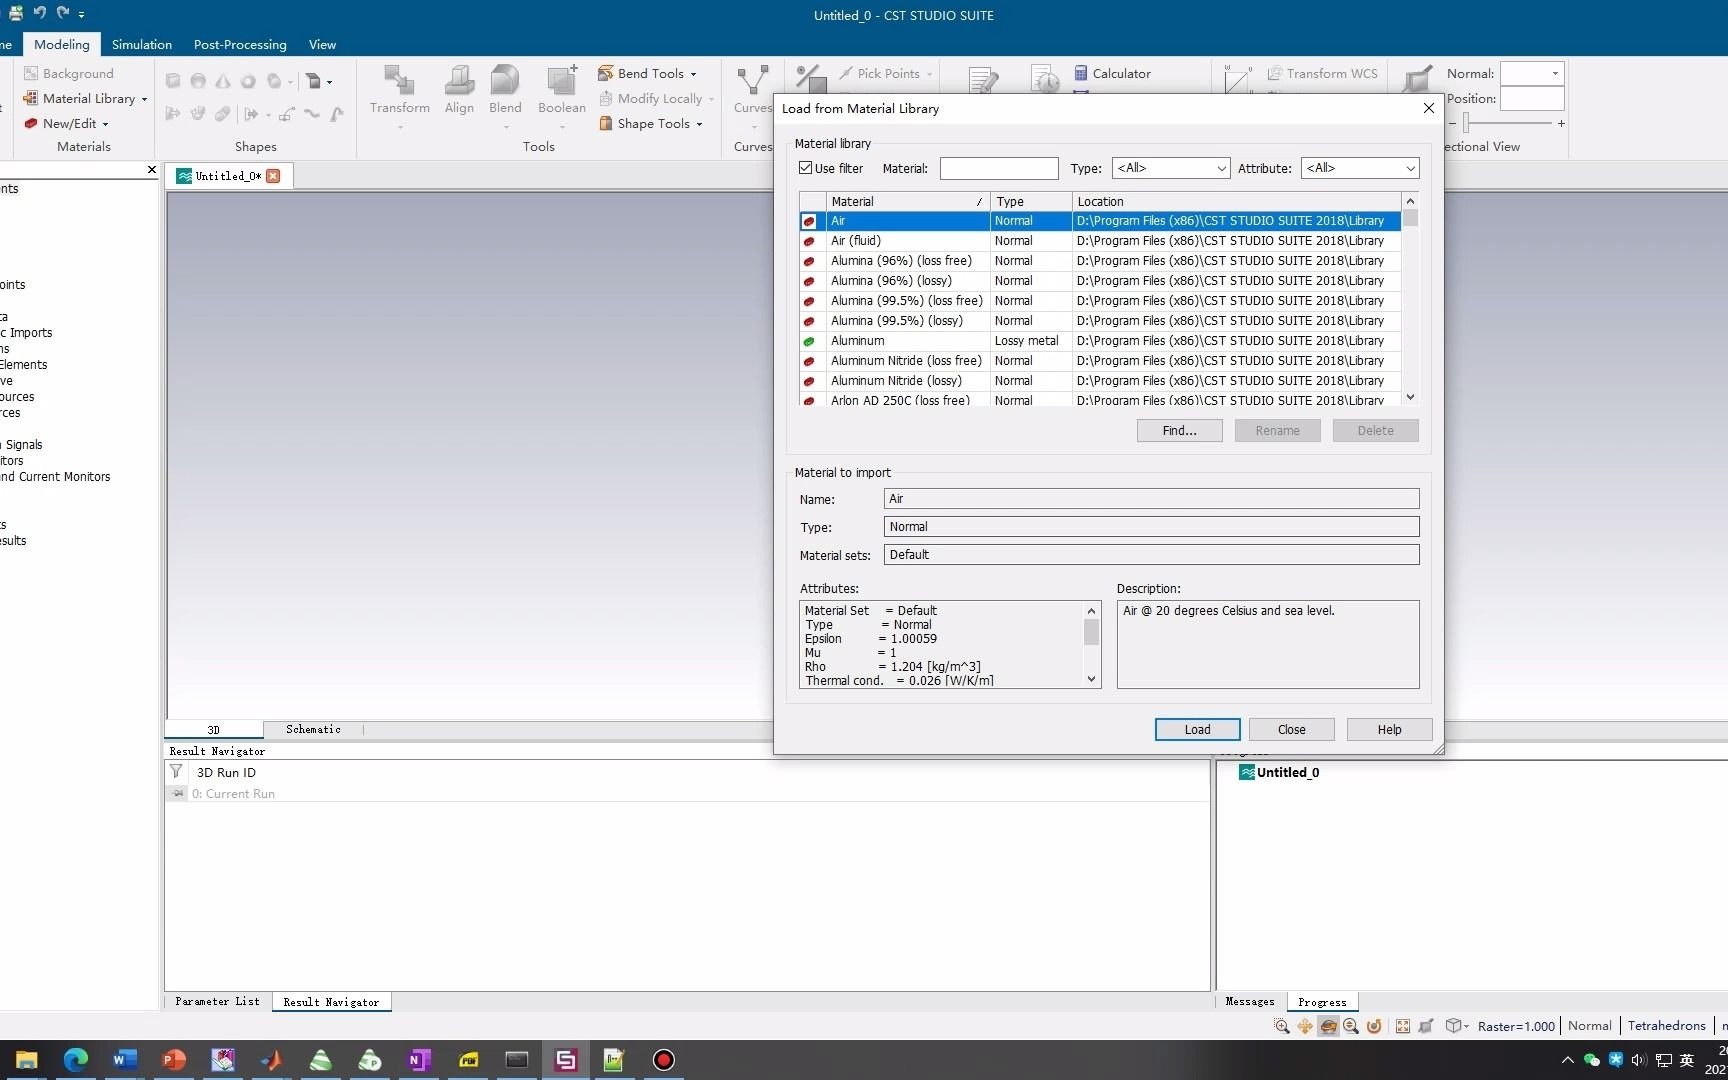Select the Alumina (96%) (lossy) row
This screenshot has height=1080, width=1728.
pyautogui.click(x=1100, y=280)
